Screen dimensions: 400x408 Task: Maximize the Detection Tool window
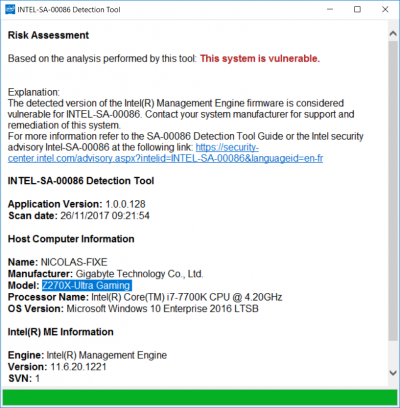[357, 9]
